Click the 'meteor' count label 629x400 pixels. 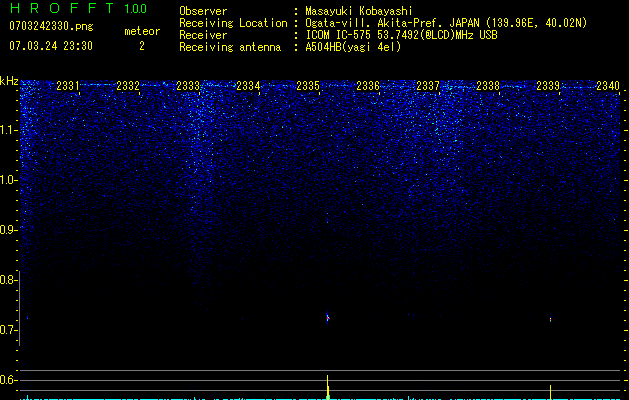tap(142, 31)
